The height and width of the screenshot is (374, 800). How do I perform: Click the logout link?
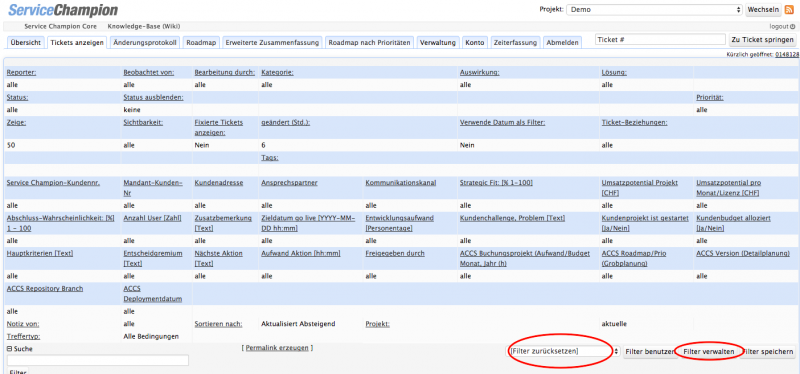click(x=782, y=27)
